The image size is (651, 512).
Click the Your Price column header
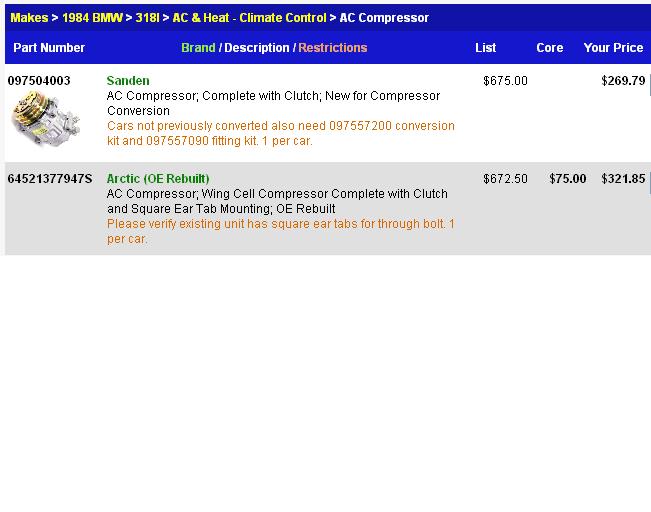(613, 48)
